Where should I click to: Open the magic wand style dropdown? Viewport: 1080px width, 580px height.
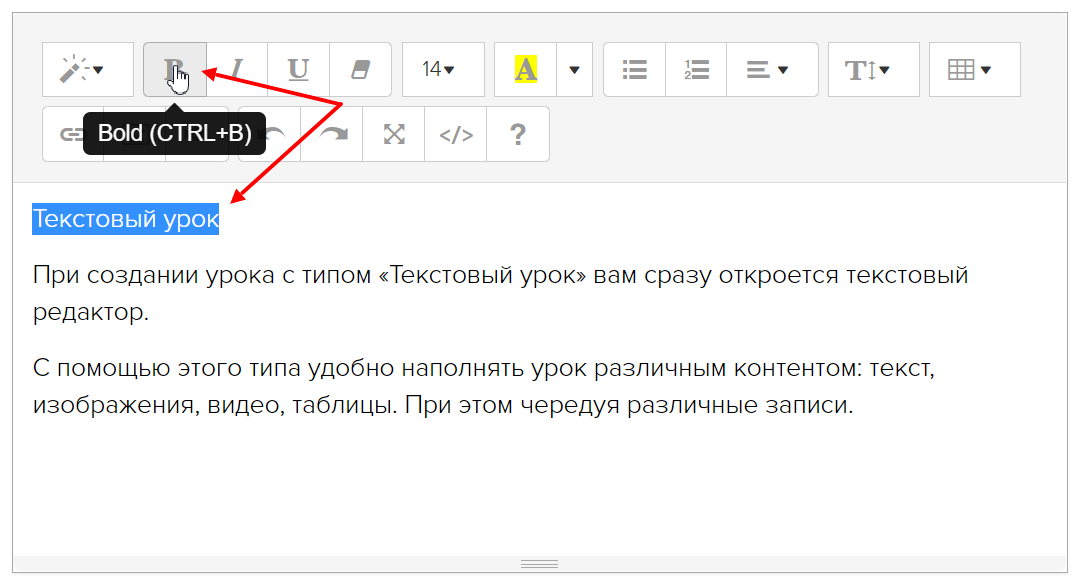(87, 69)
